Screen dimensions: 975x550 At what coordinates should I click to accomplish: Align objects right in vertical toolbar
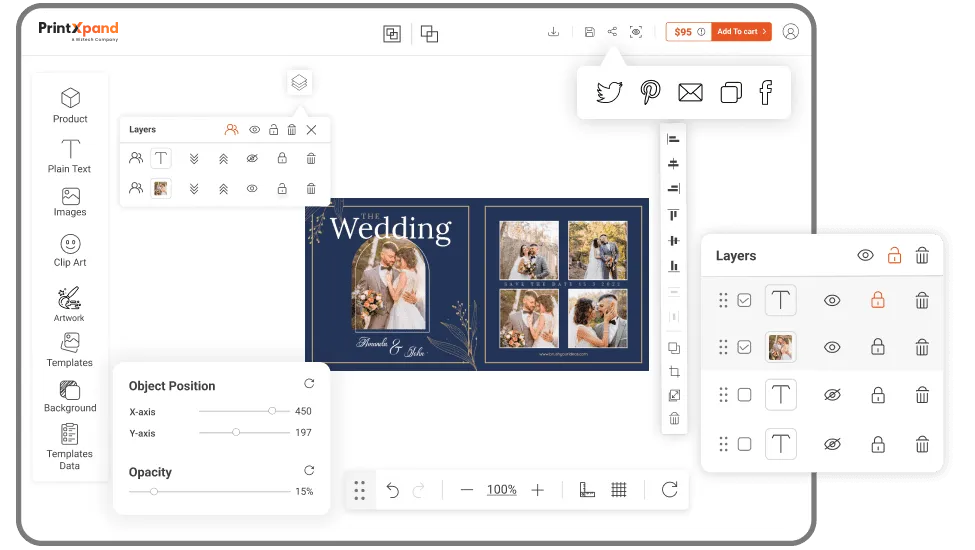click(673, 188)
